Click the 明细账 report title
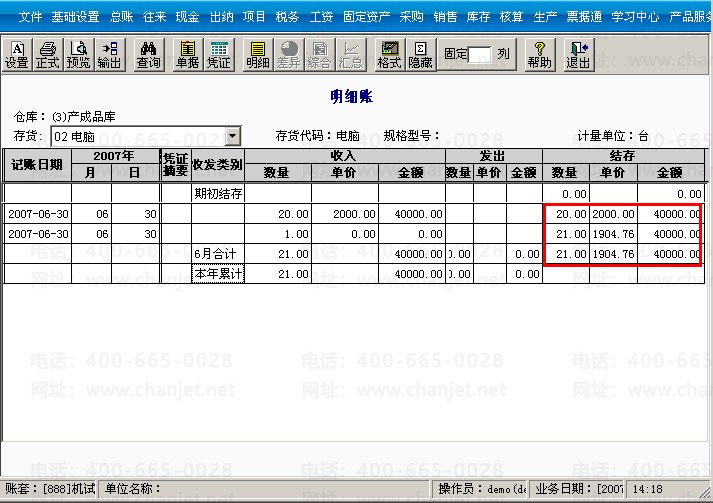This screenshot has width=713, height=503. tap(351, 96)
